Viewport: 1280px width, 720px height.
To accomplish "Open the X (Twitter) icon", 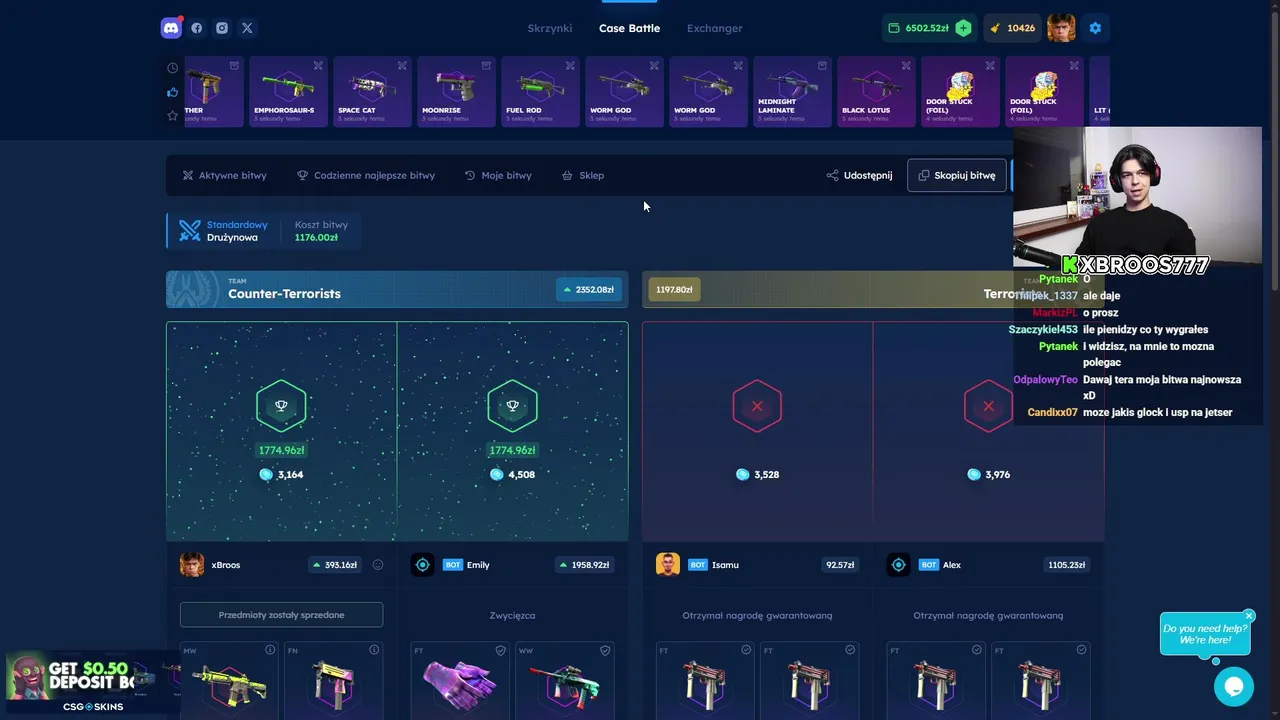I will tap(247, 28).
